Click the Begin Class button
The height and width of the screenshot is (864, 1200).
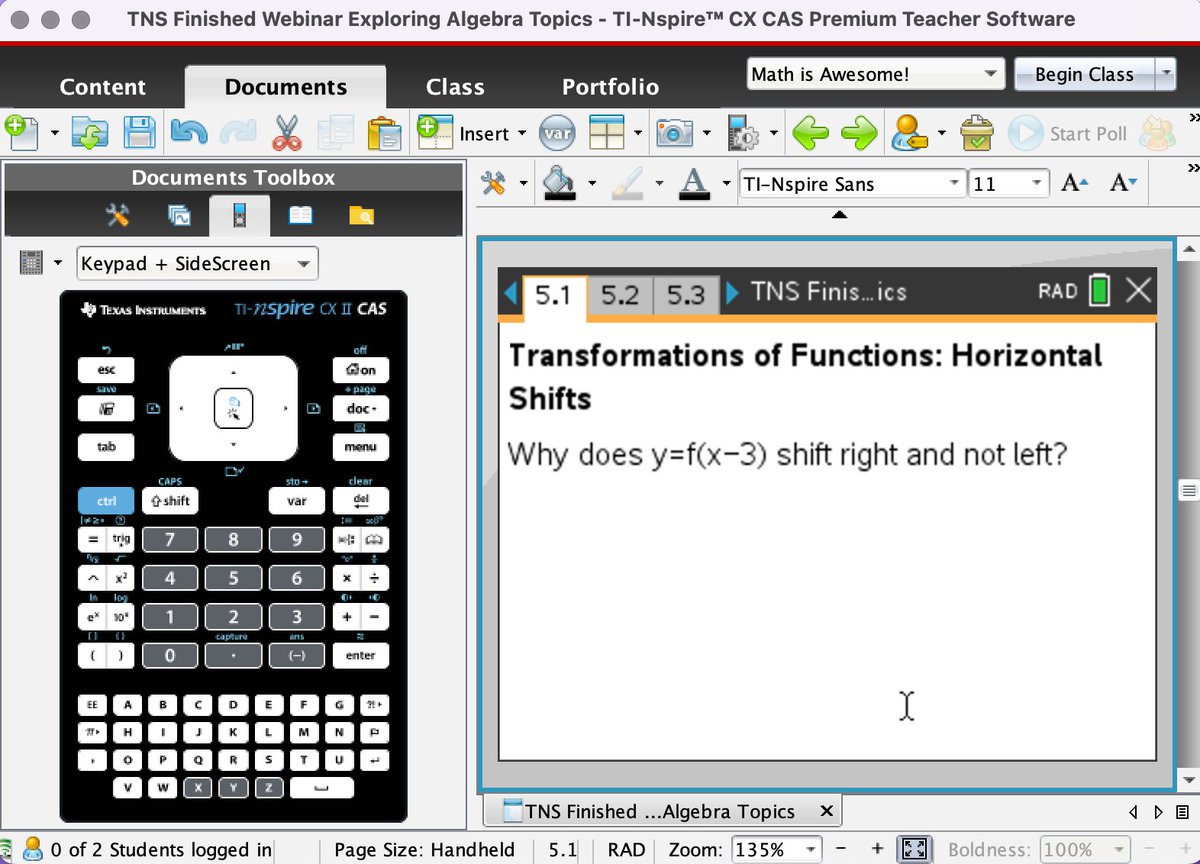1084,74
